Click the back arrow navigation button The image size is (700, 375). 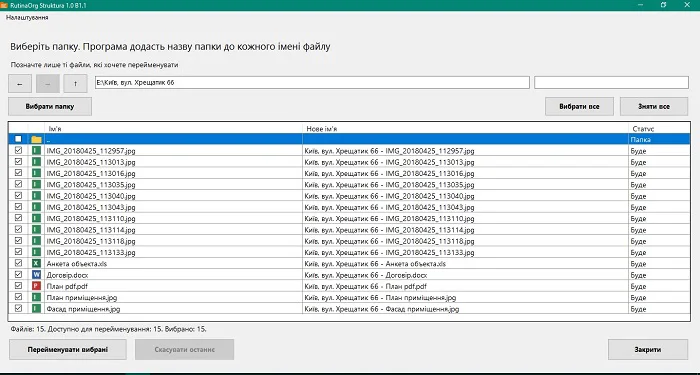(20, 84)
